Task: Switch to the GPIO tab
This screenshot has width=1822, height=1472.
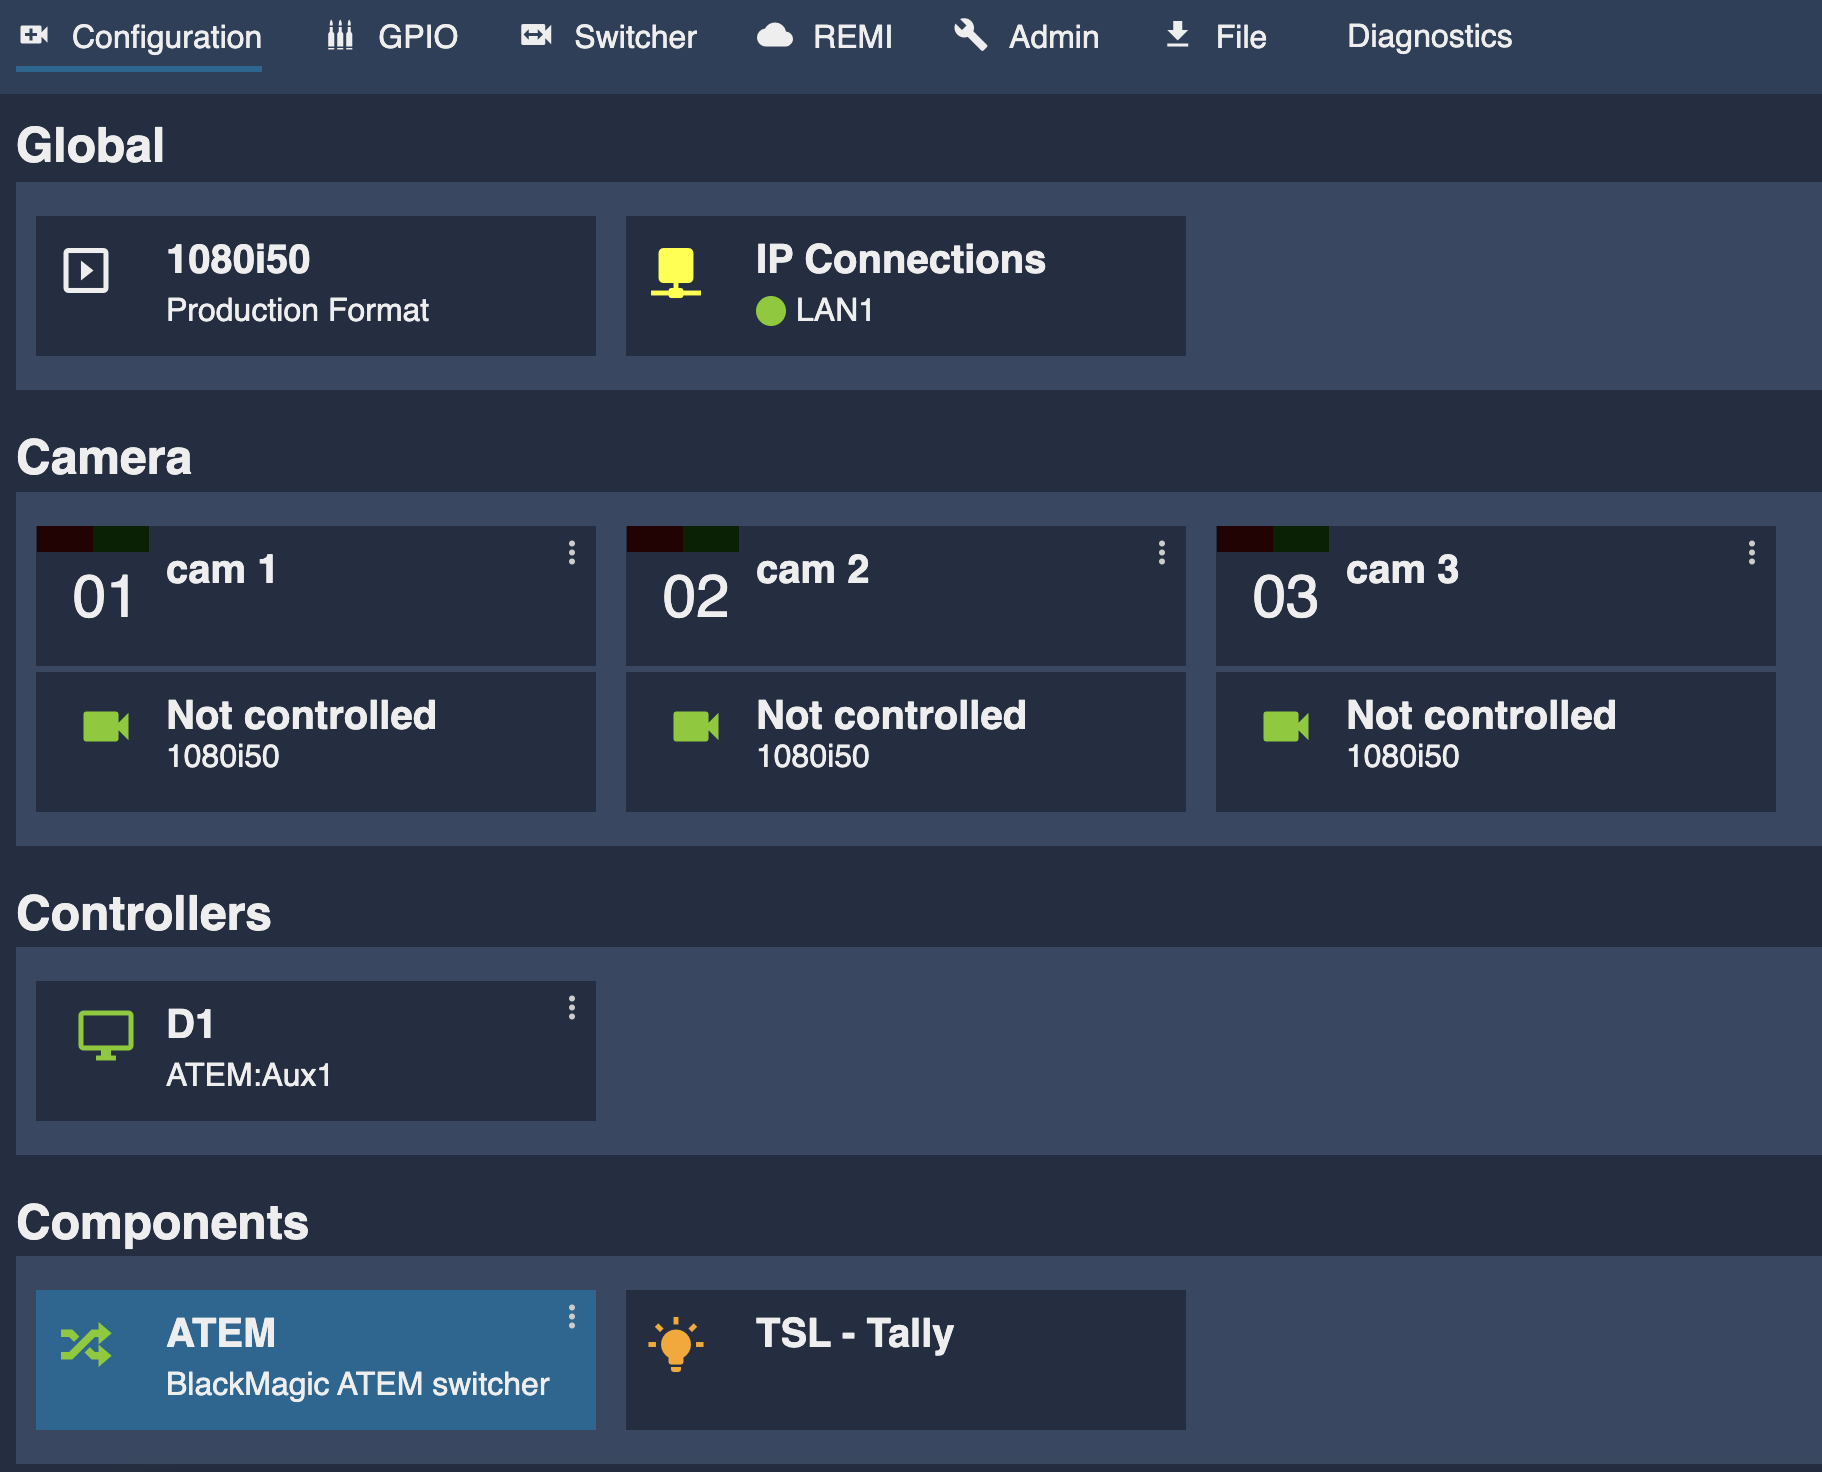Action: [x=392, y=37]
